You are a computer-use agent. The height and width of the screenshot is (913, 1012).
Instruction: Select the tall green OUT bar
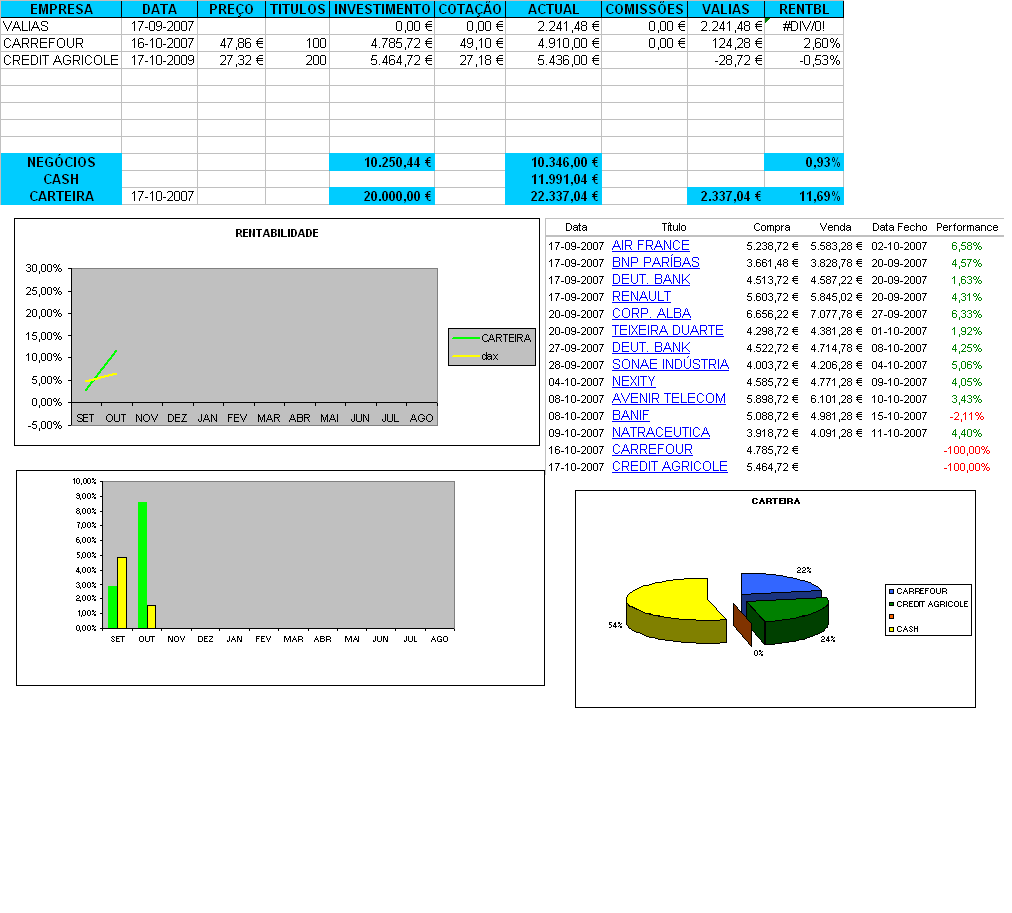pyautogui.click(x=143, y=565)
